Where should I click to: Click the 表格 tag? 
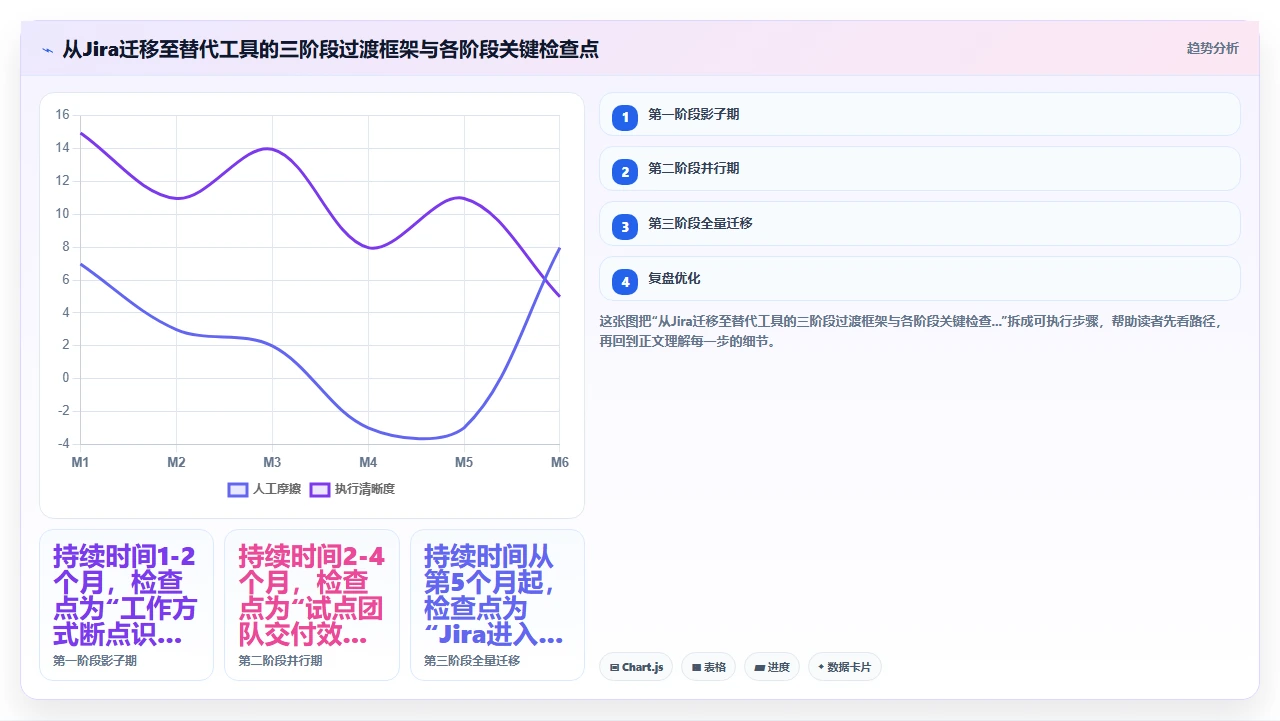(708, 667)
